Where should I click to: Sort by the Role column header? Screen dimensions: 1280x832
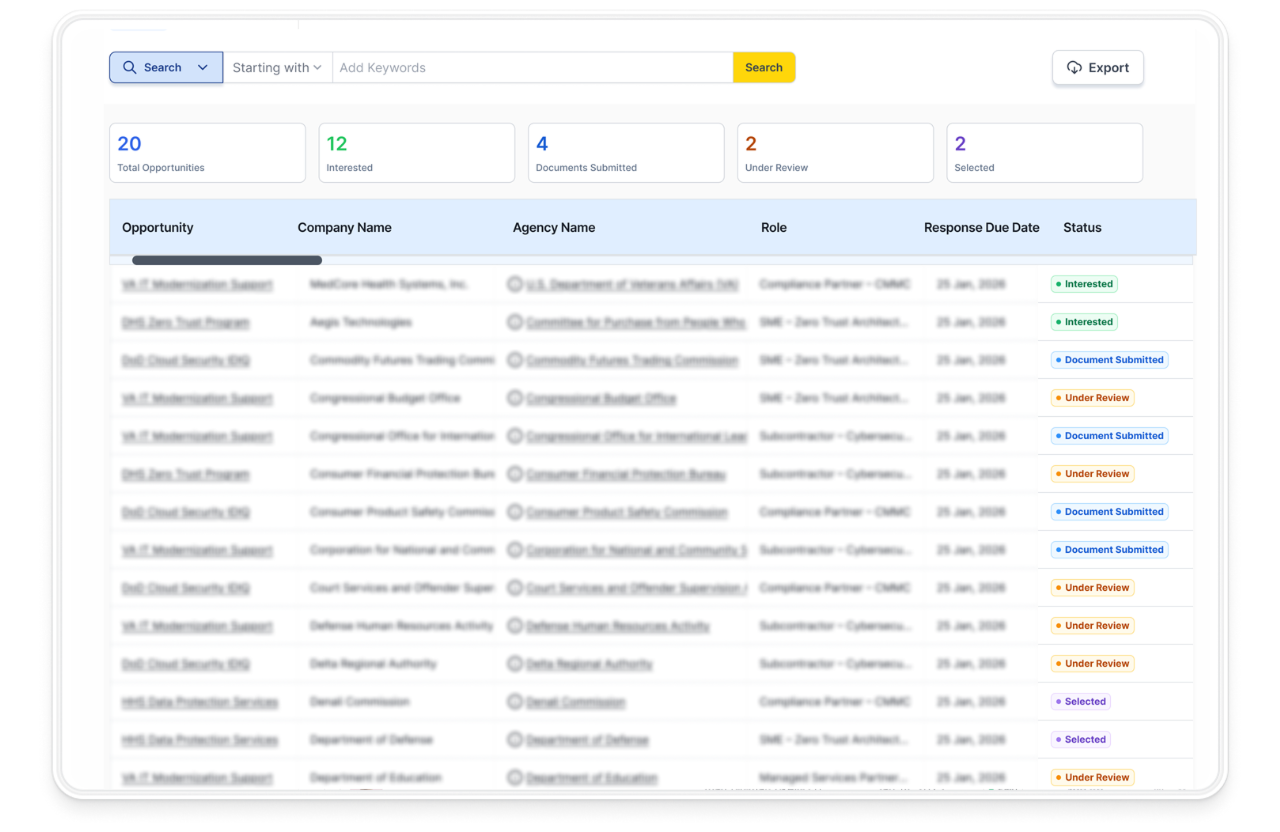click(774, 228)
